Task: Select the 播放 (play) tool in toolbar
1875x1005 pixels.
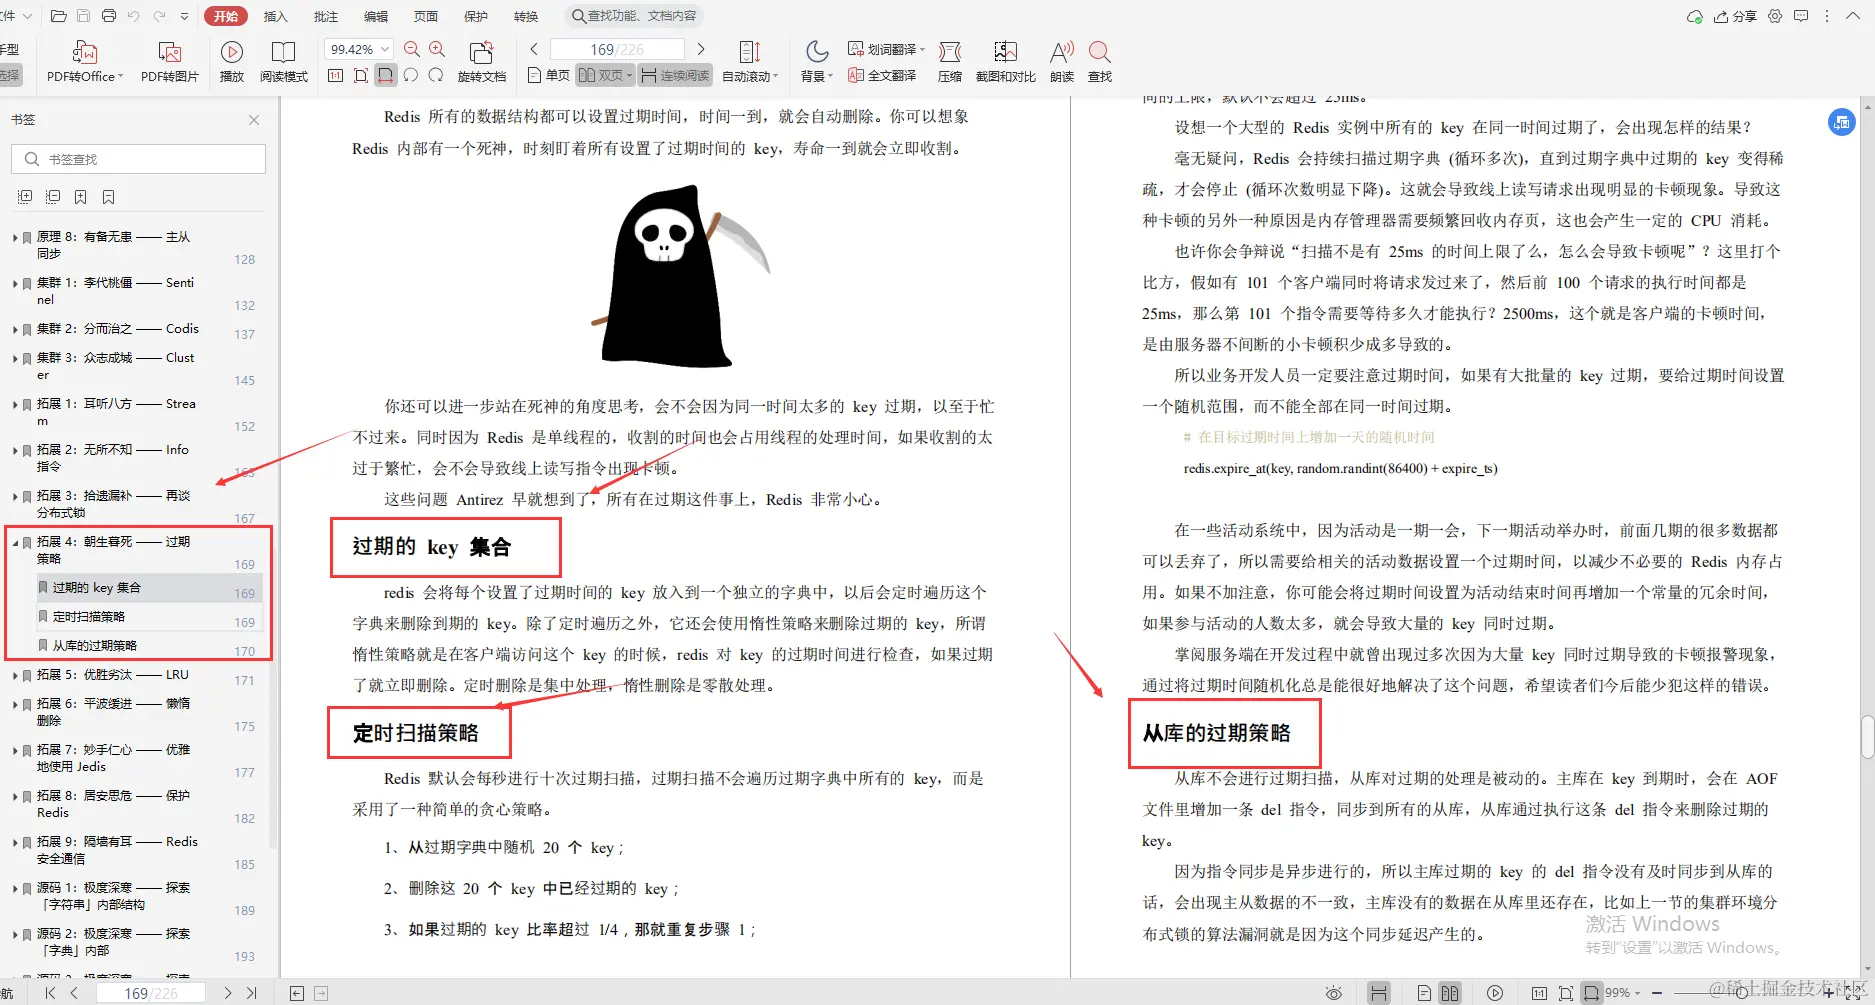Action: coord(231,60)
